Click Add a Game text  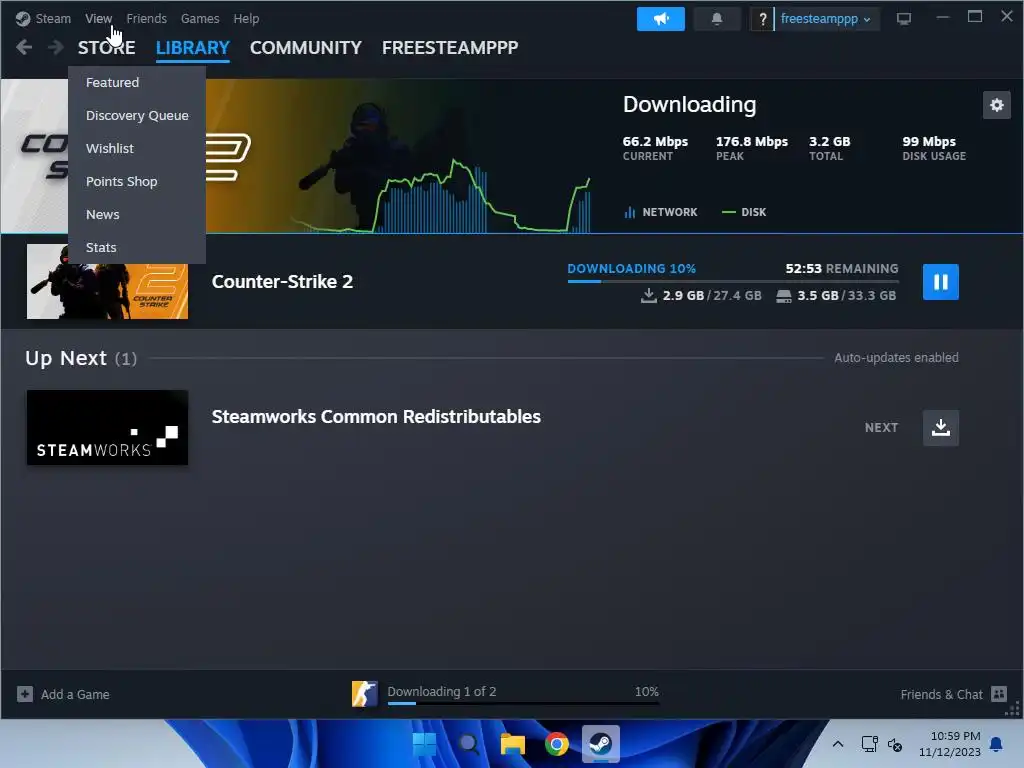pyautogui.click(x=75, y=695)
